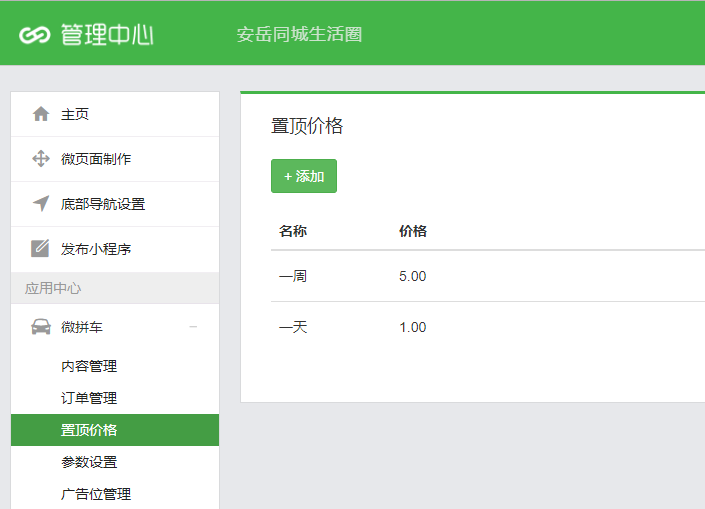Viewport: 705px width, 509px height.
Task: Click the 一天 row in price table
Action: 293,327
